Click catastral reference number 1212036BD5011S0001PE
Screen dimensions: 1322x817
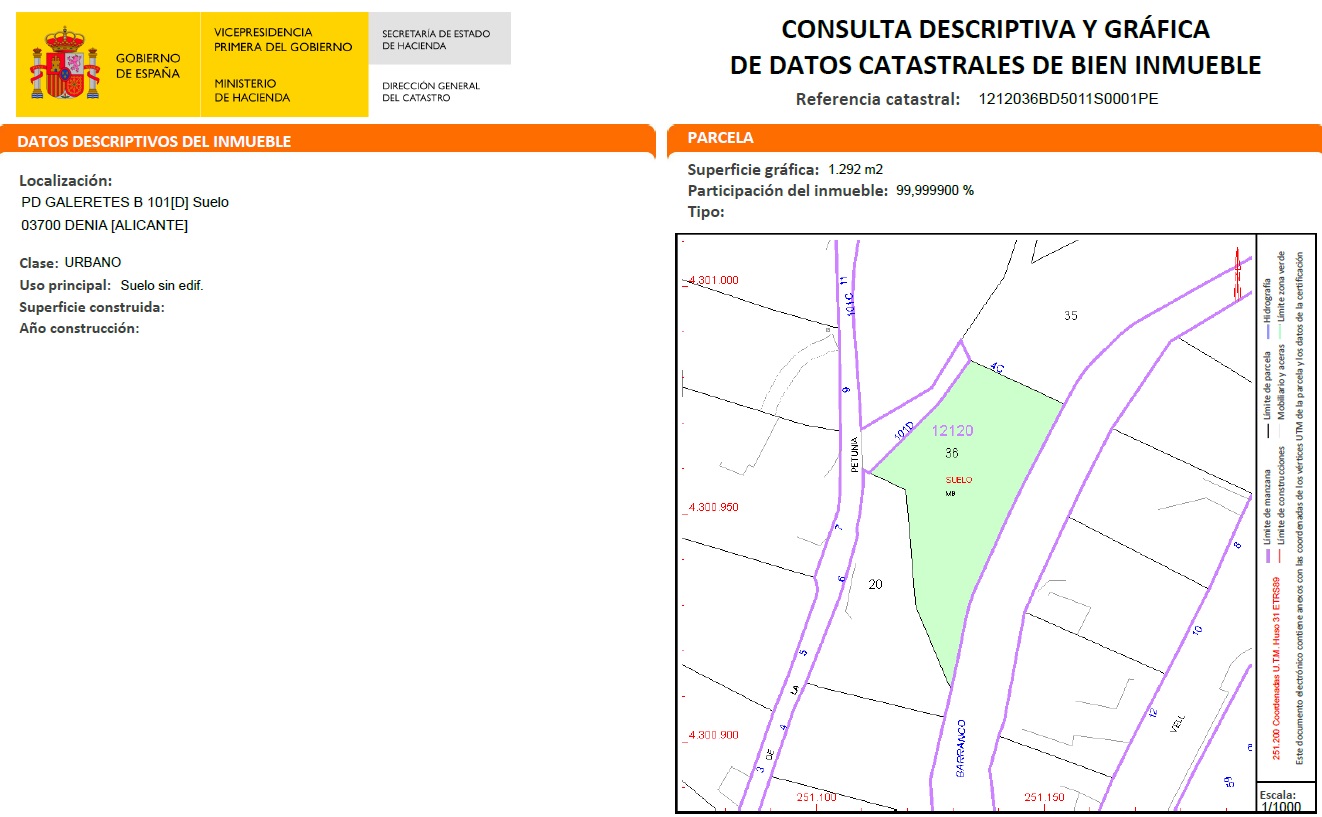point(1068,99)
